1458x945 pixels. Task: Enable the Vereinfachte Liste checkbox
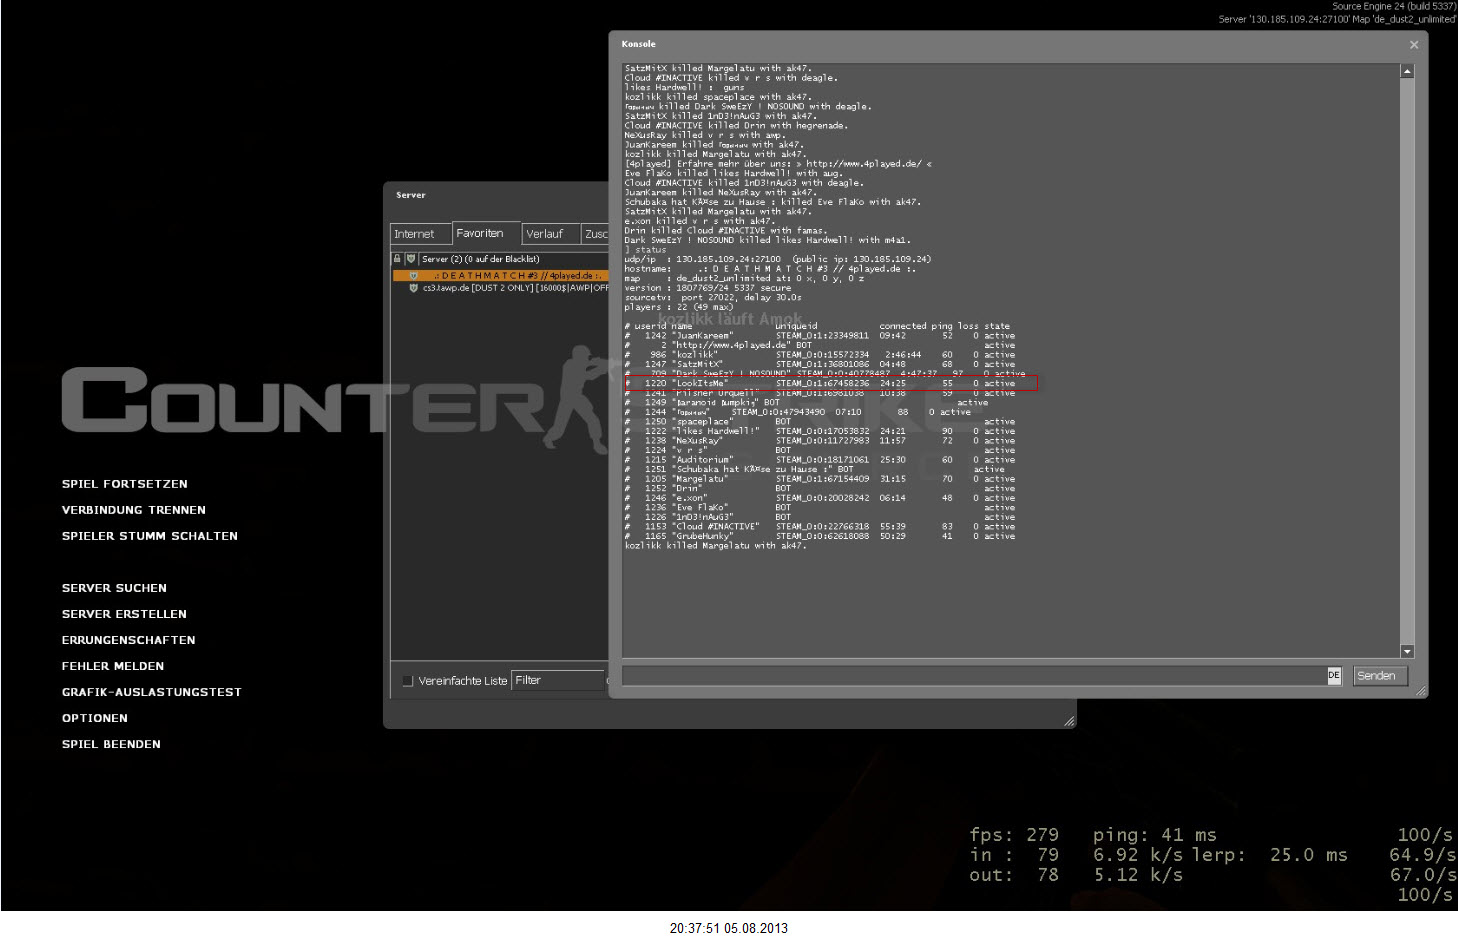coord(407,681)
